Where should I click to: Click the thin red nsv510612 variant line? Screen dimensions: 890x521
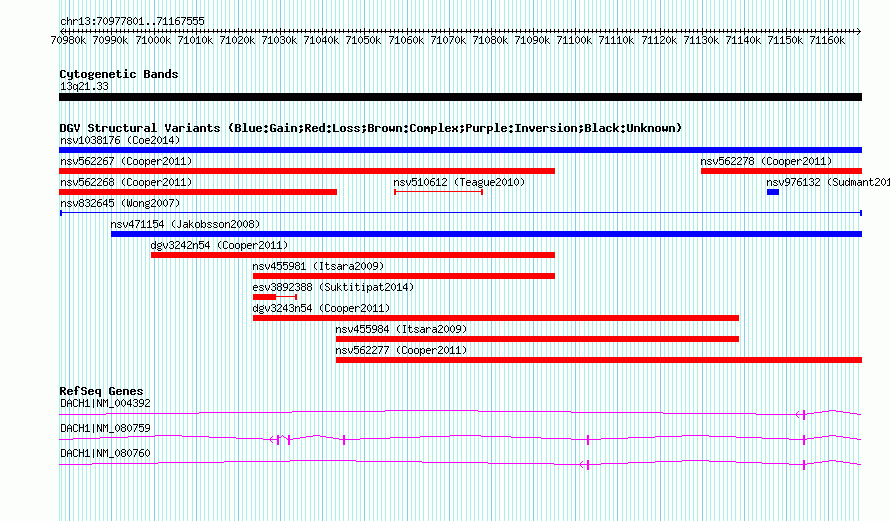[438, 192]
